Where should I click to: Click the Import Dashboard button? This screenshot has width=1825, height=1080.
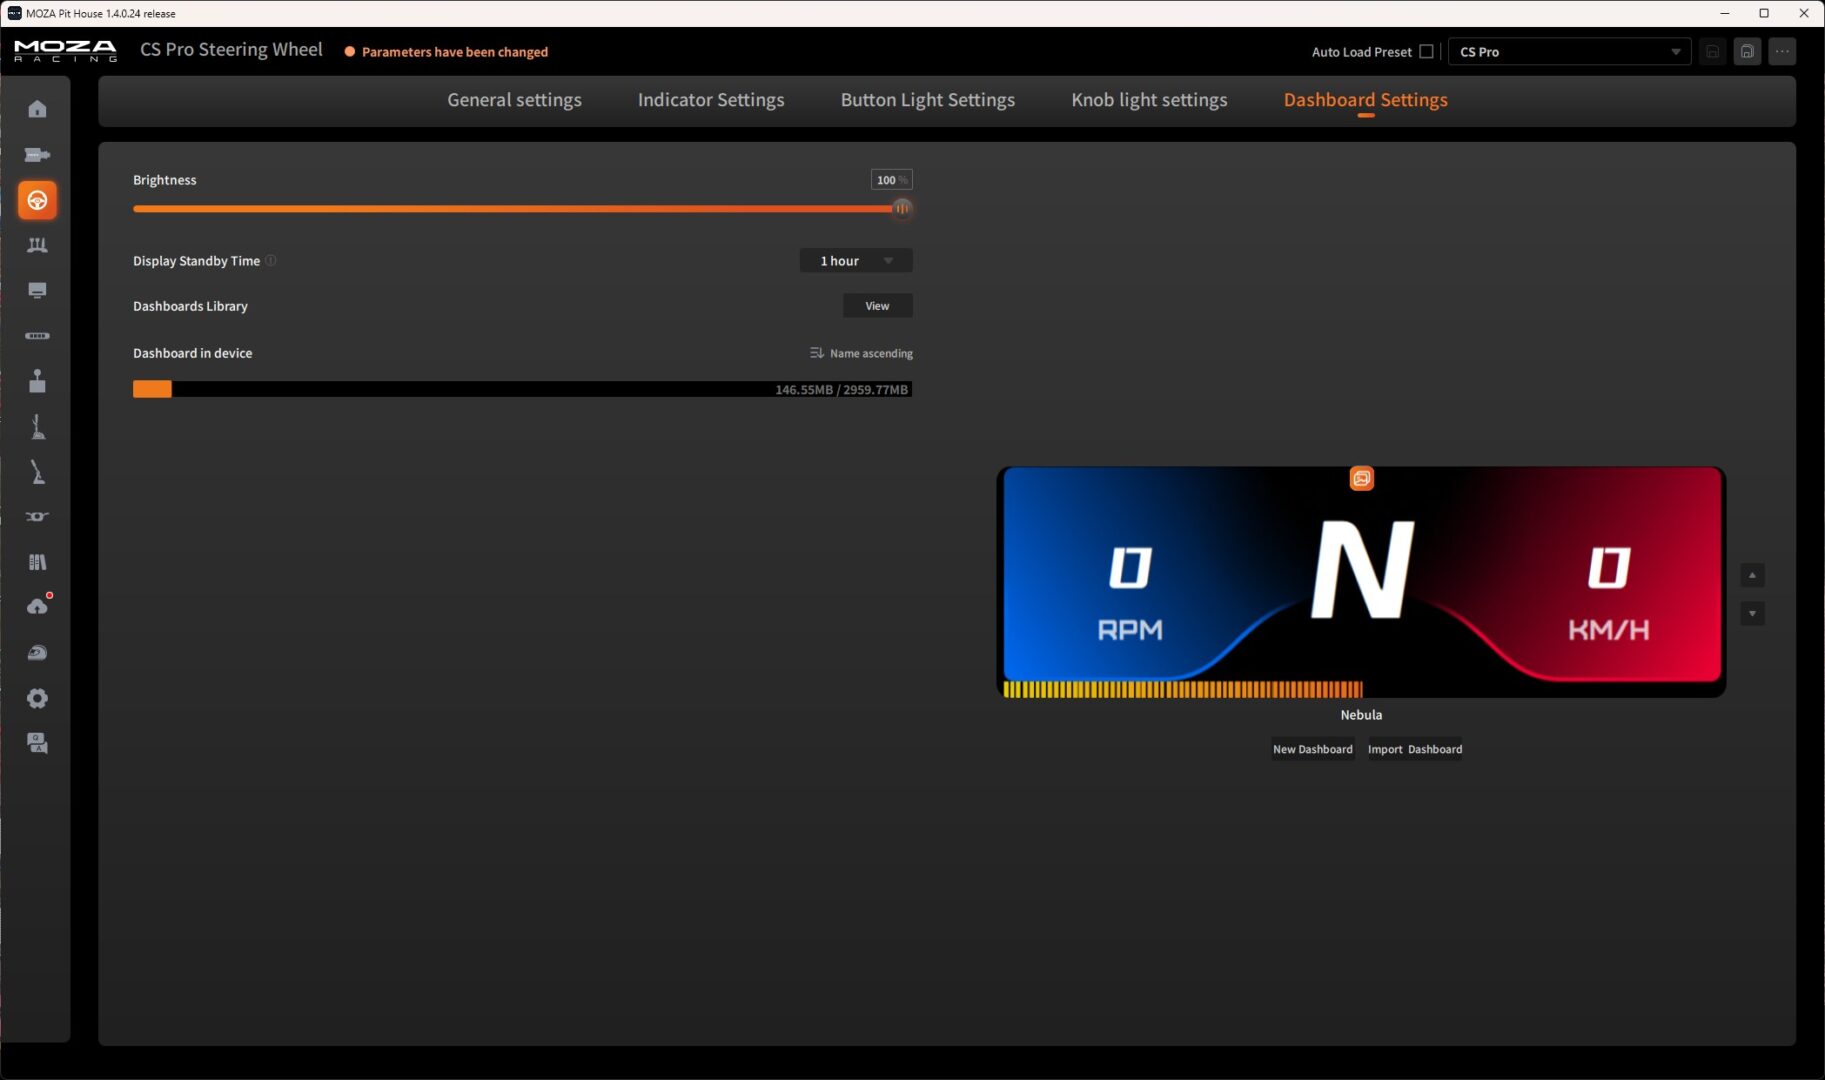coord(1415,749)
